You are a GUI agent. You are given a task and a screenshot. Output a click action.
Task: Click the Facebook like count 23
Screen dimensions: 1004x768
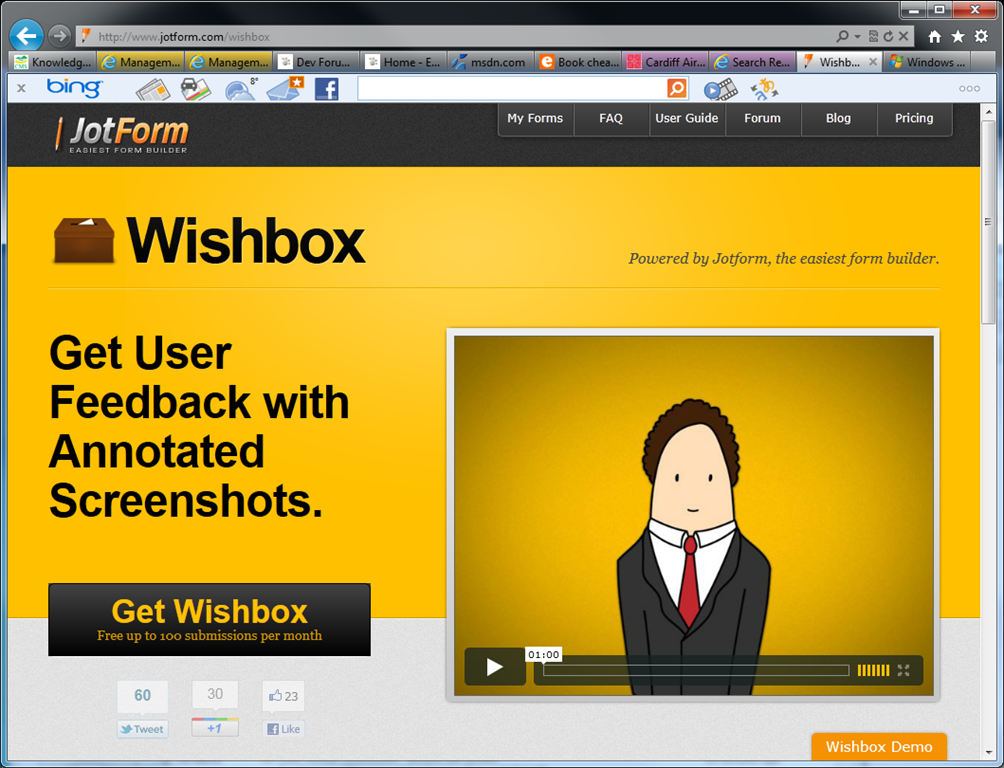(284, 696)
